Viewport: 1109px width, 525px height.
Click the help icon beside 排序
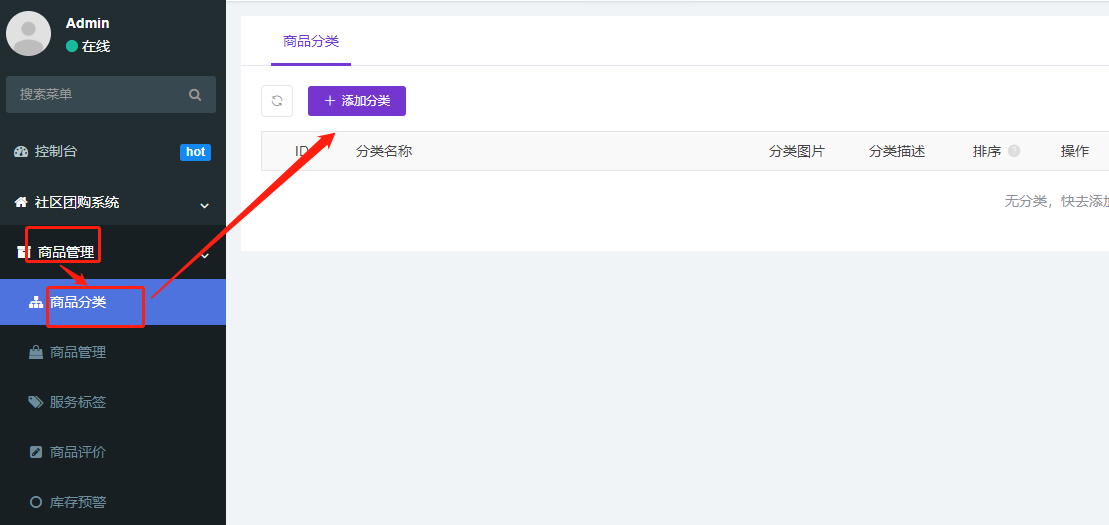pos(1014,151)
